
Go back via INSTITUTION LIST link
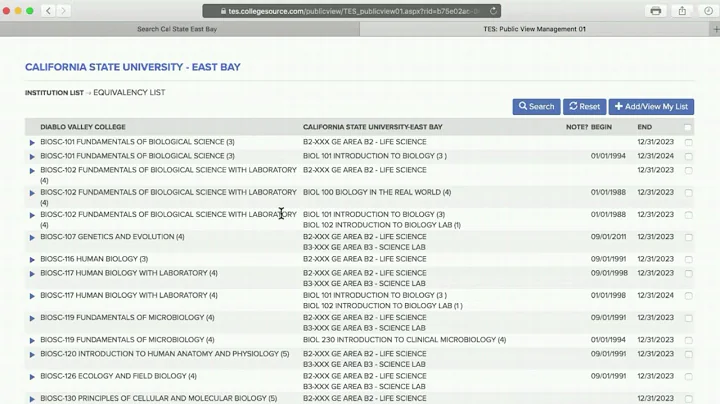[54, 93]
